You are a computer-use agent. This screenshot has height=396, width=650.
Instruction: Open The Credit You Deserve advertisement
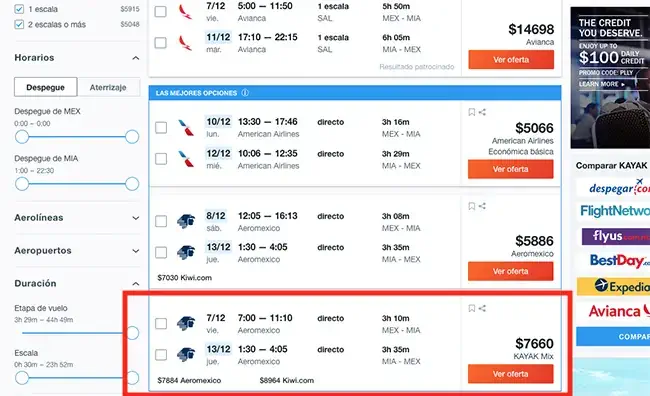pyautogui.click(x=610, y=78)
